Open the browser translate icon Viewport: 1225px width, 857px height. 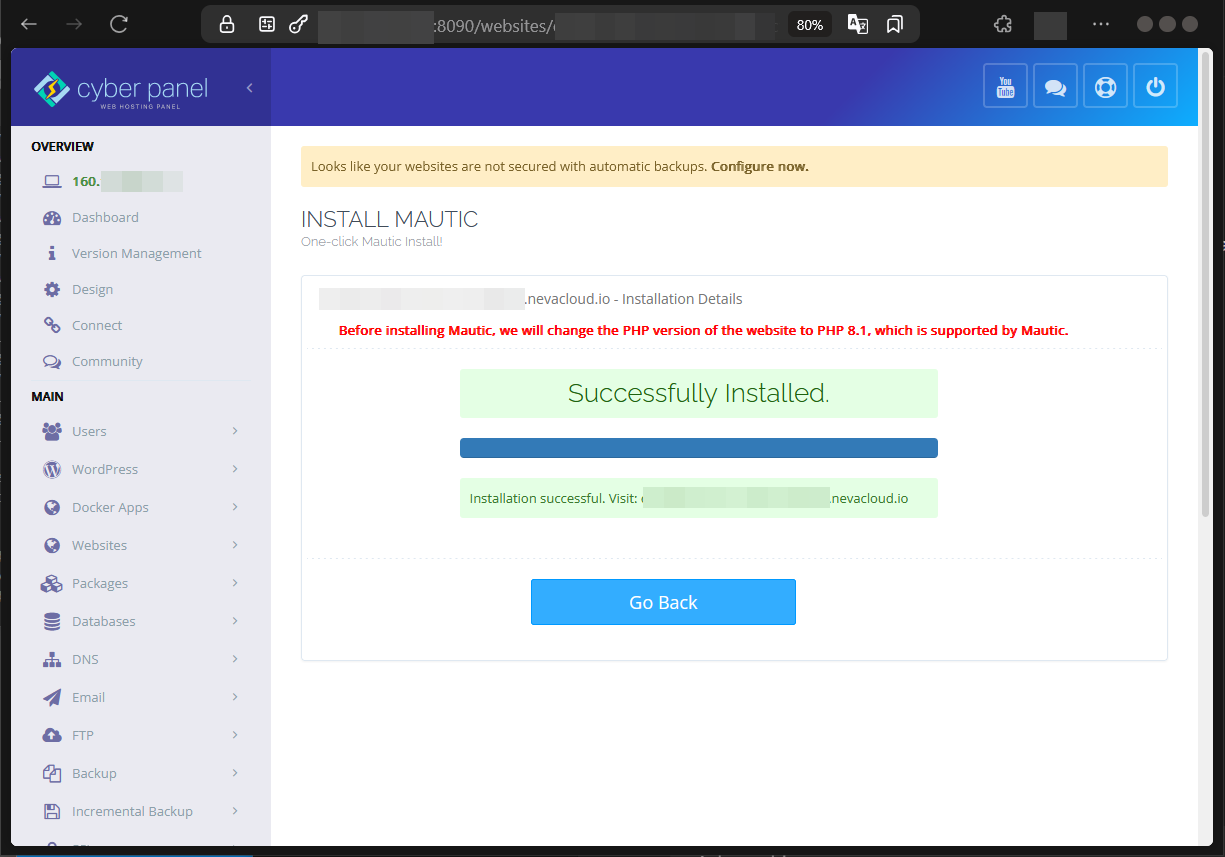point(858,25)
